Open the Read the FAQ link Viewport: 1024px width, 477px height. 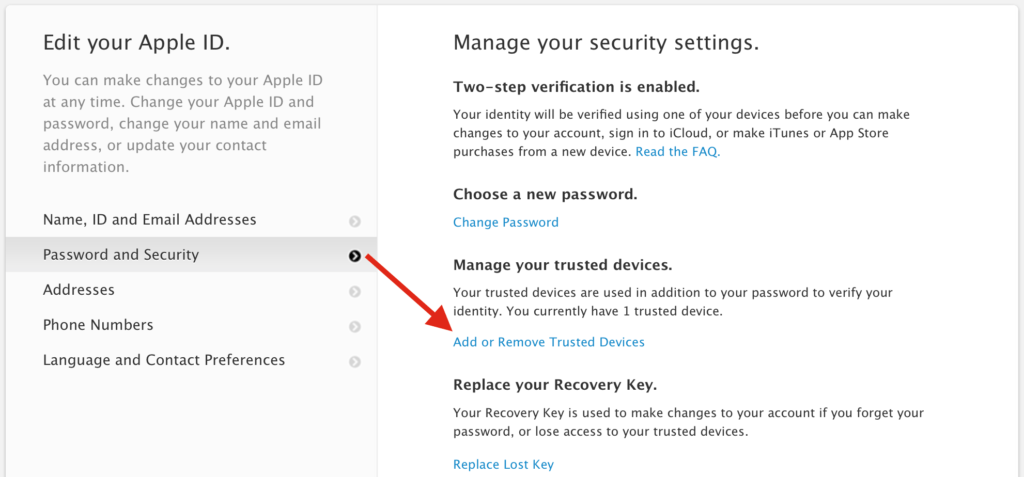677,152
